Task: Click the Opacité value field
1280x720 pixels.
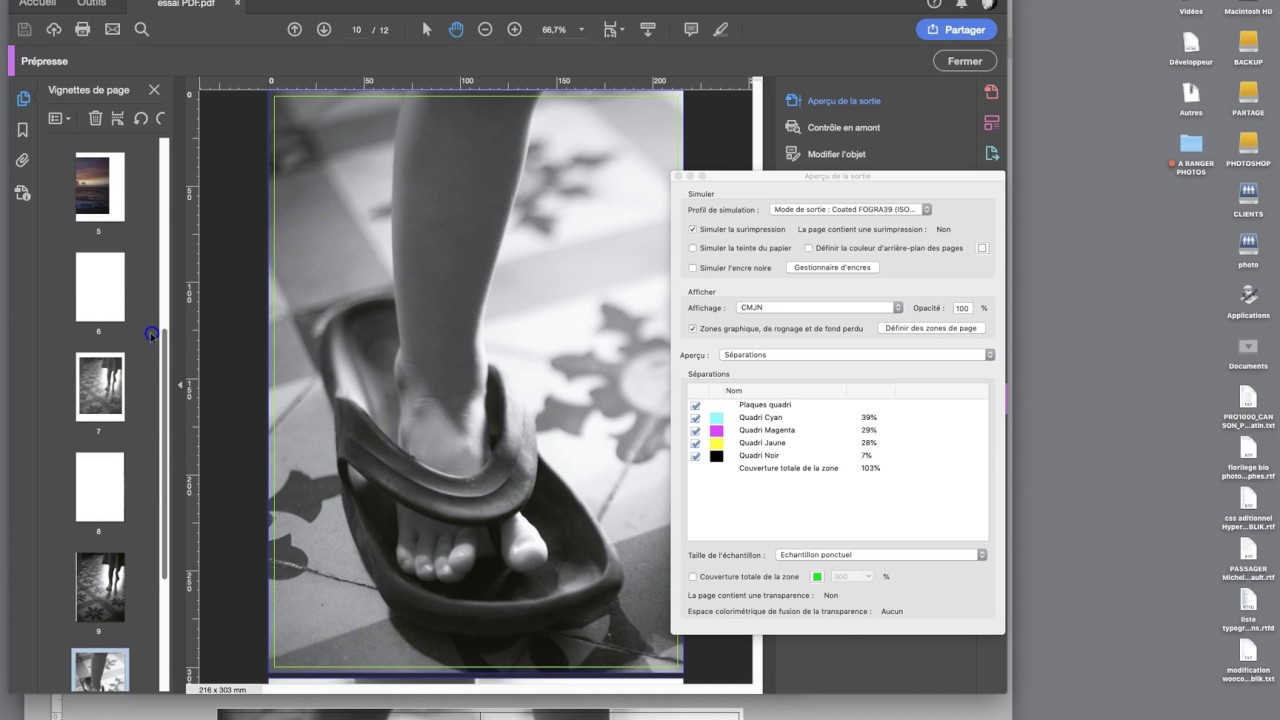Action: (962, 308)
